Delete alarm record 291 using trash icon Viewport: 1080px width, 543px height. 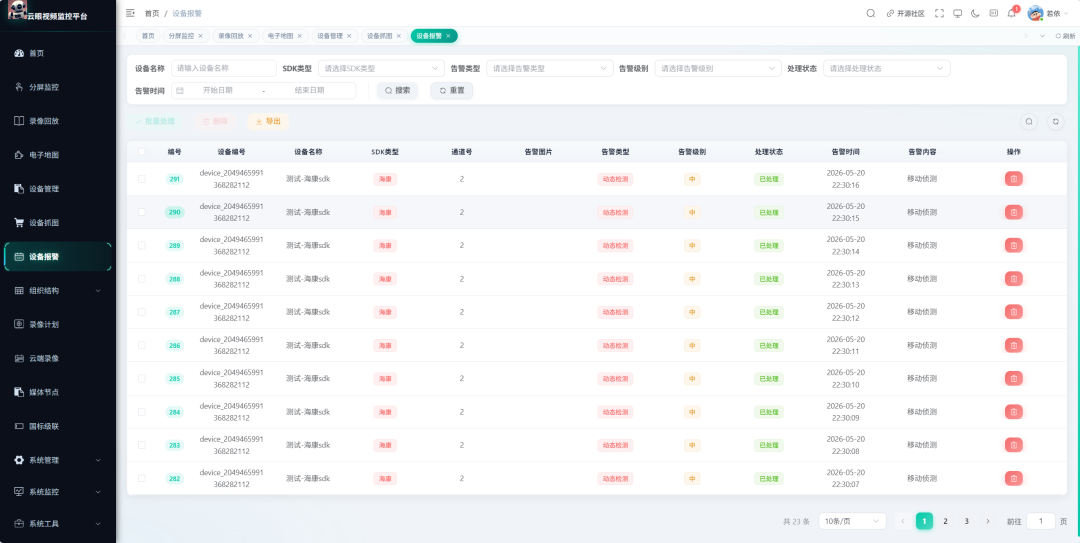click(x=1013, y=179)
